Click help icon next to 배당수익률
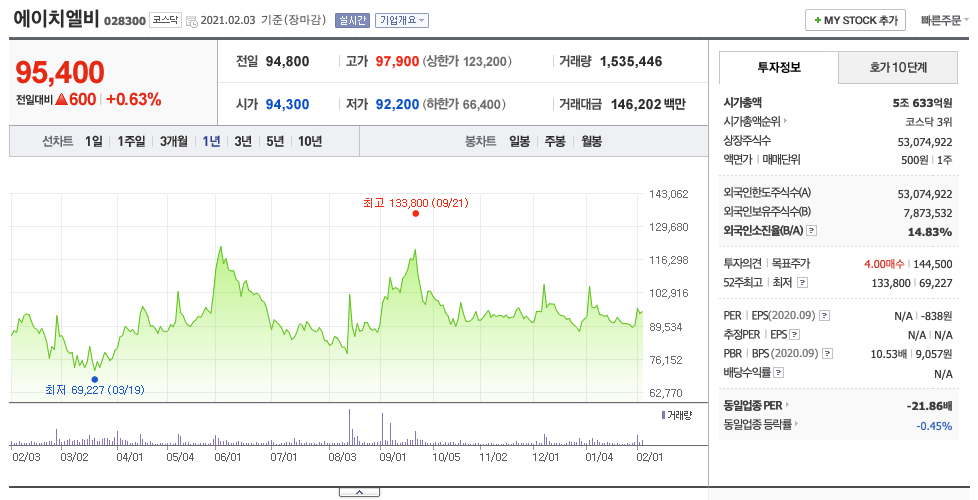The image size is (978, 500). tap(778, 373)
